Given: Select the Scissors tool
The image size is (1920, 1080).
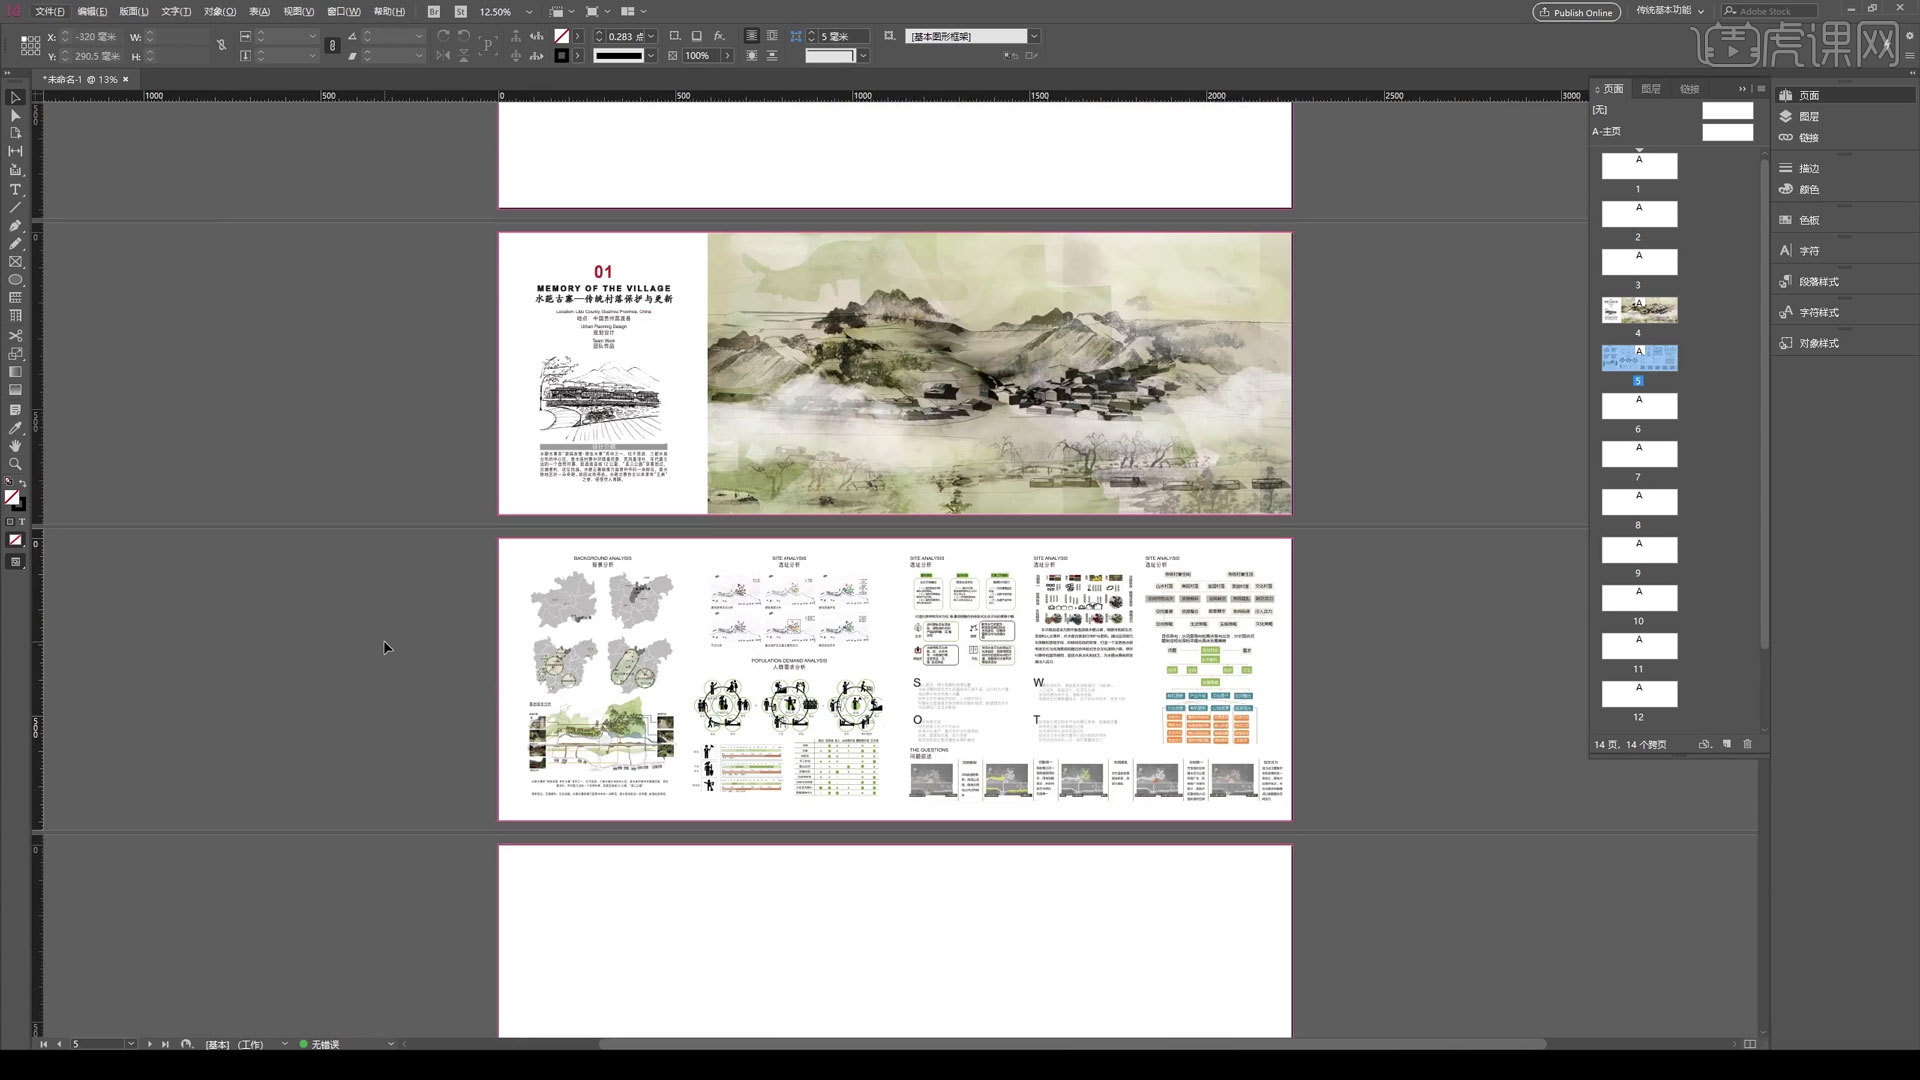Looking at the screenshot, I should (15, 336).
